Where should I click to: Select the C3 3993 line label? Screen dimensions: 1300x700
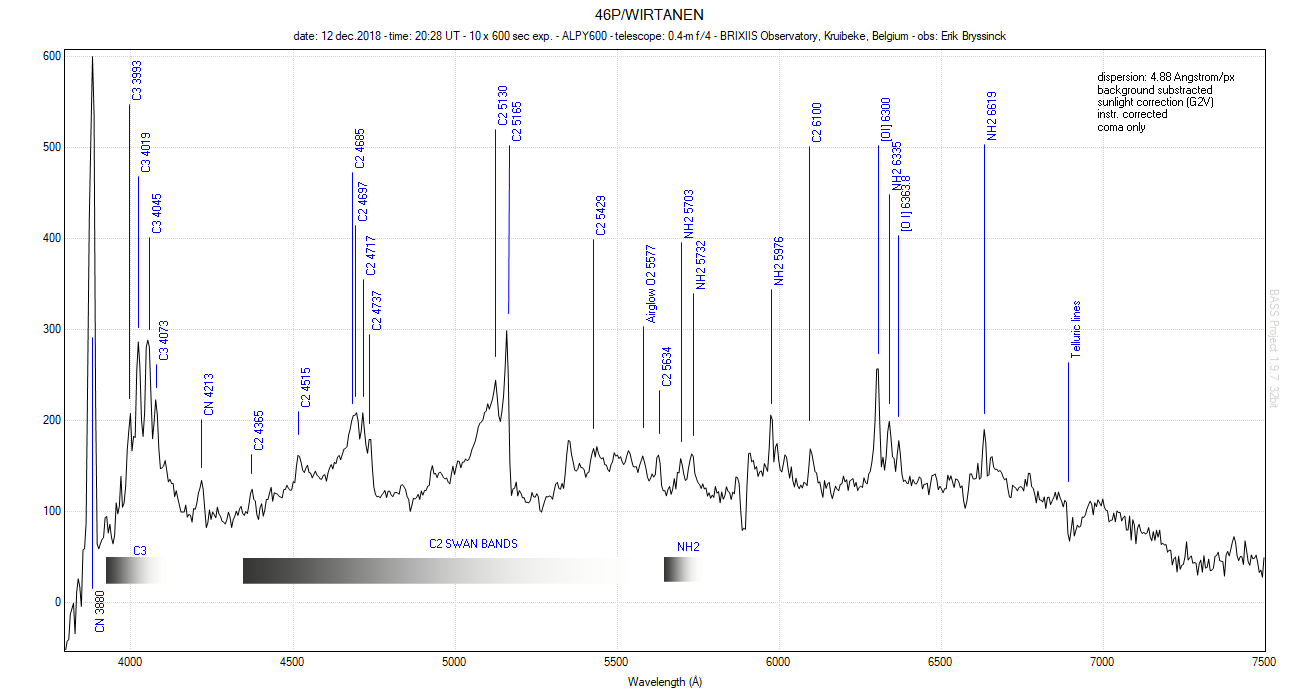click(x=137, y=81)
